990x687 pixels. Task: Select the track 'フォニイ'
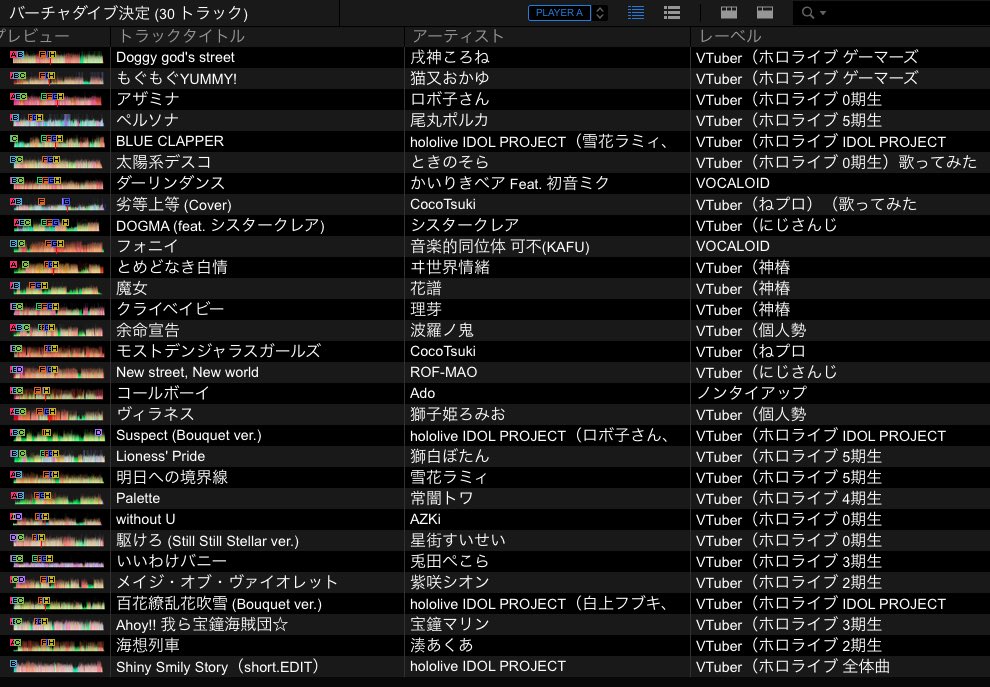(148, 246)
